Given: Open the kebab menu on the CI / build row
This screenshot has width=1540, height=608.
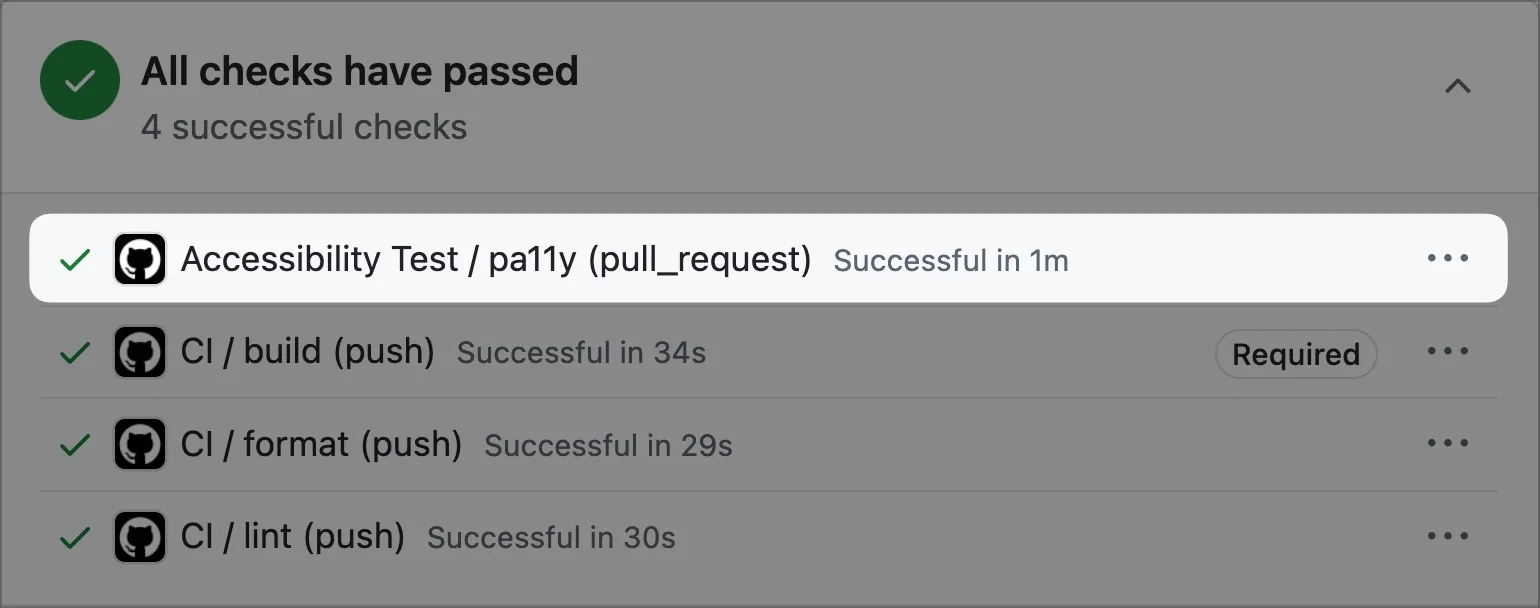Looking at the screenshot, I should coord(1449,352).
